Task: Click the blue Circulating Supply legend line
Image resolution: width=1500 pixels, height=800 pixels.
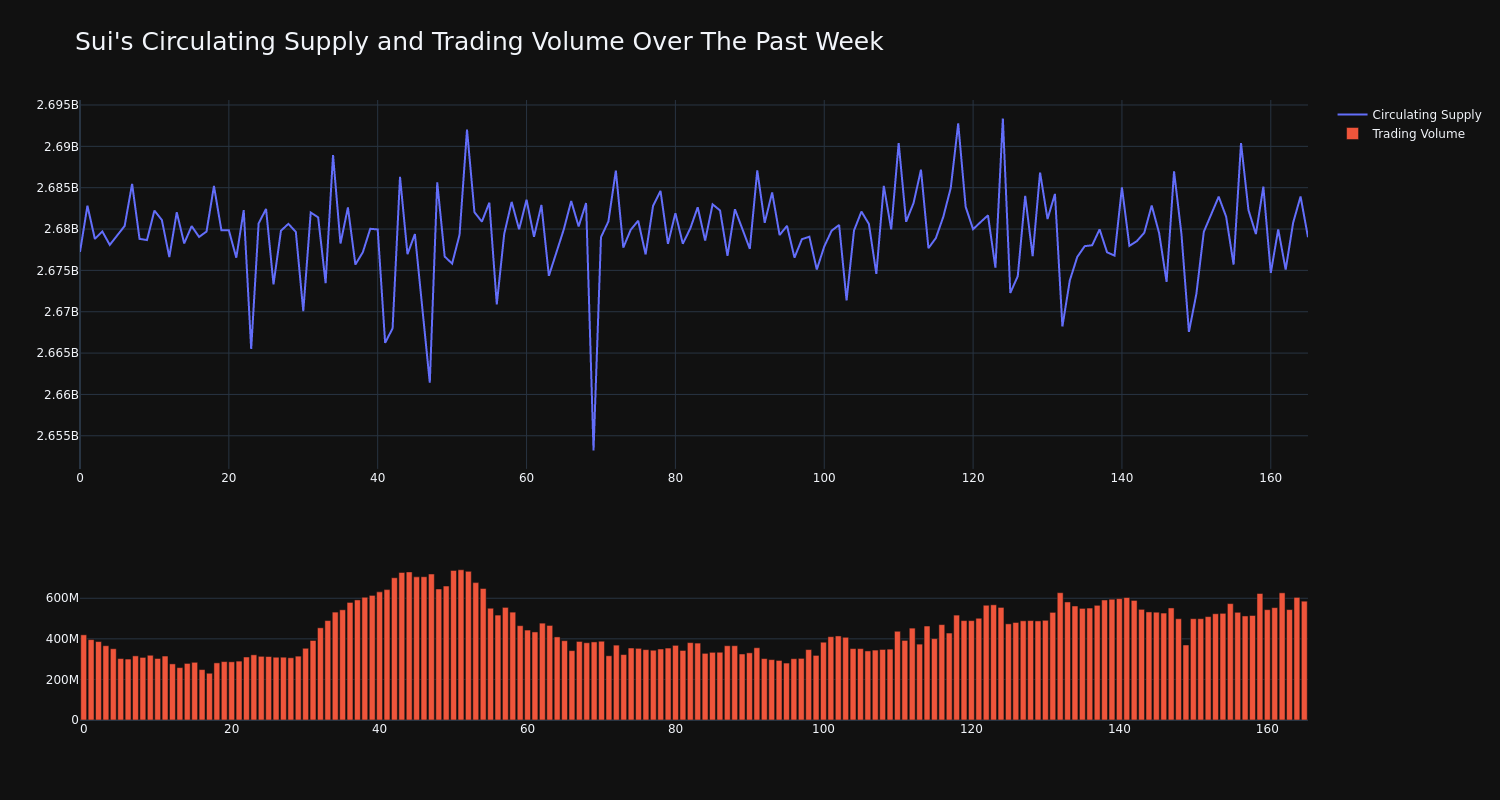Action: pyautogui.click(x=1352, y=115)
